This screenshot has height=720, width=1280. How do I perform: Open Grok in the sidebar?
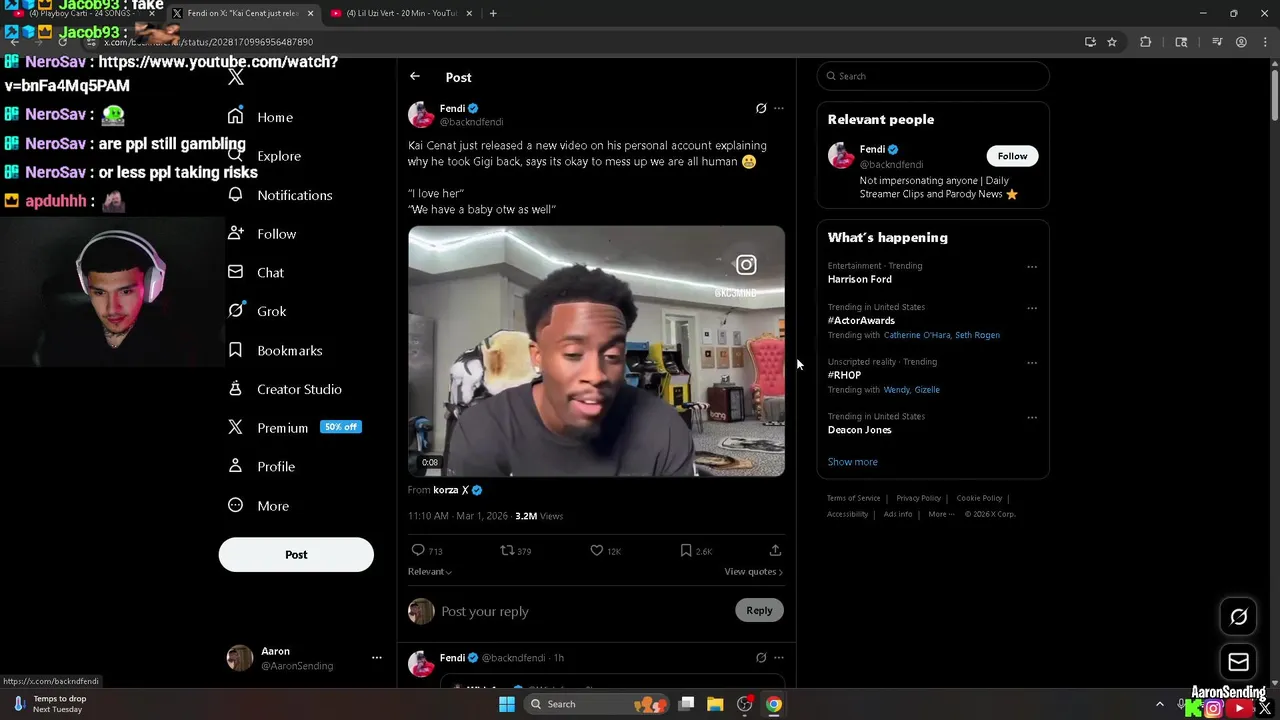coord(256,311)
